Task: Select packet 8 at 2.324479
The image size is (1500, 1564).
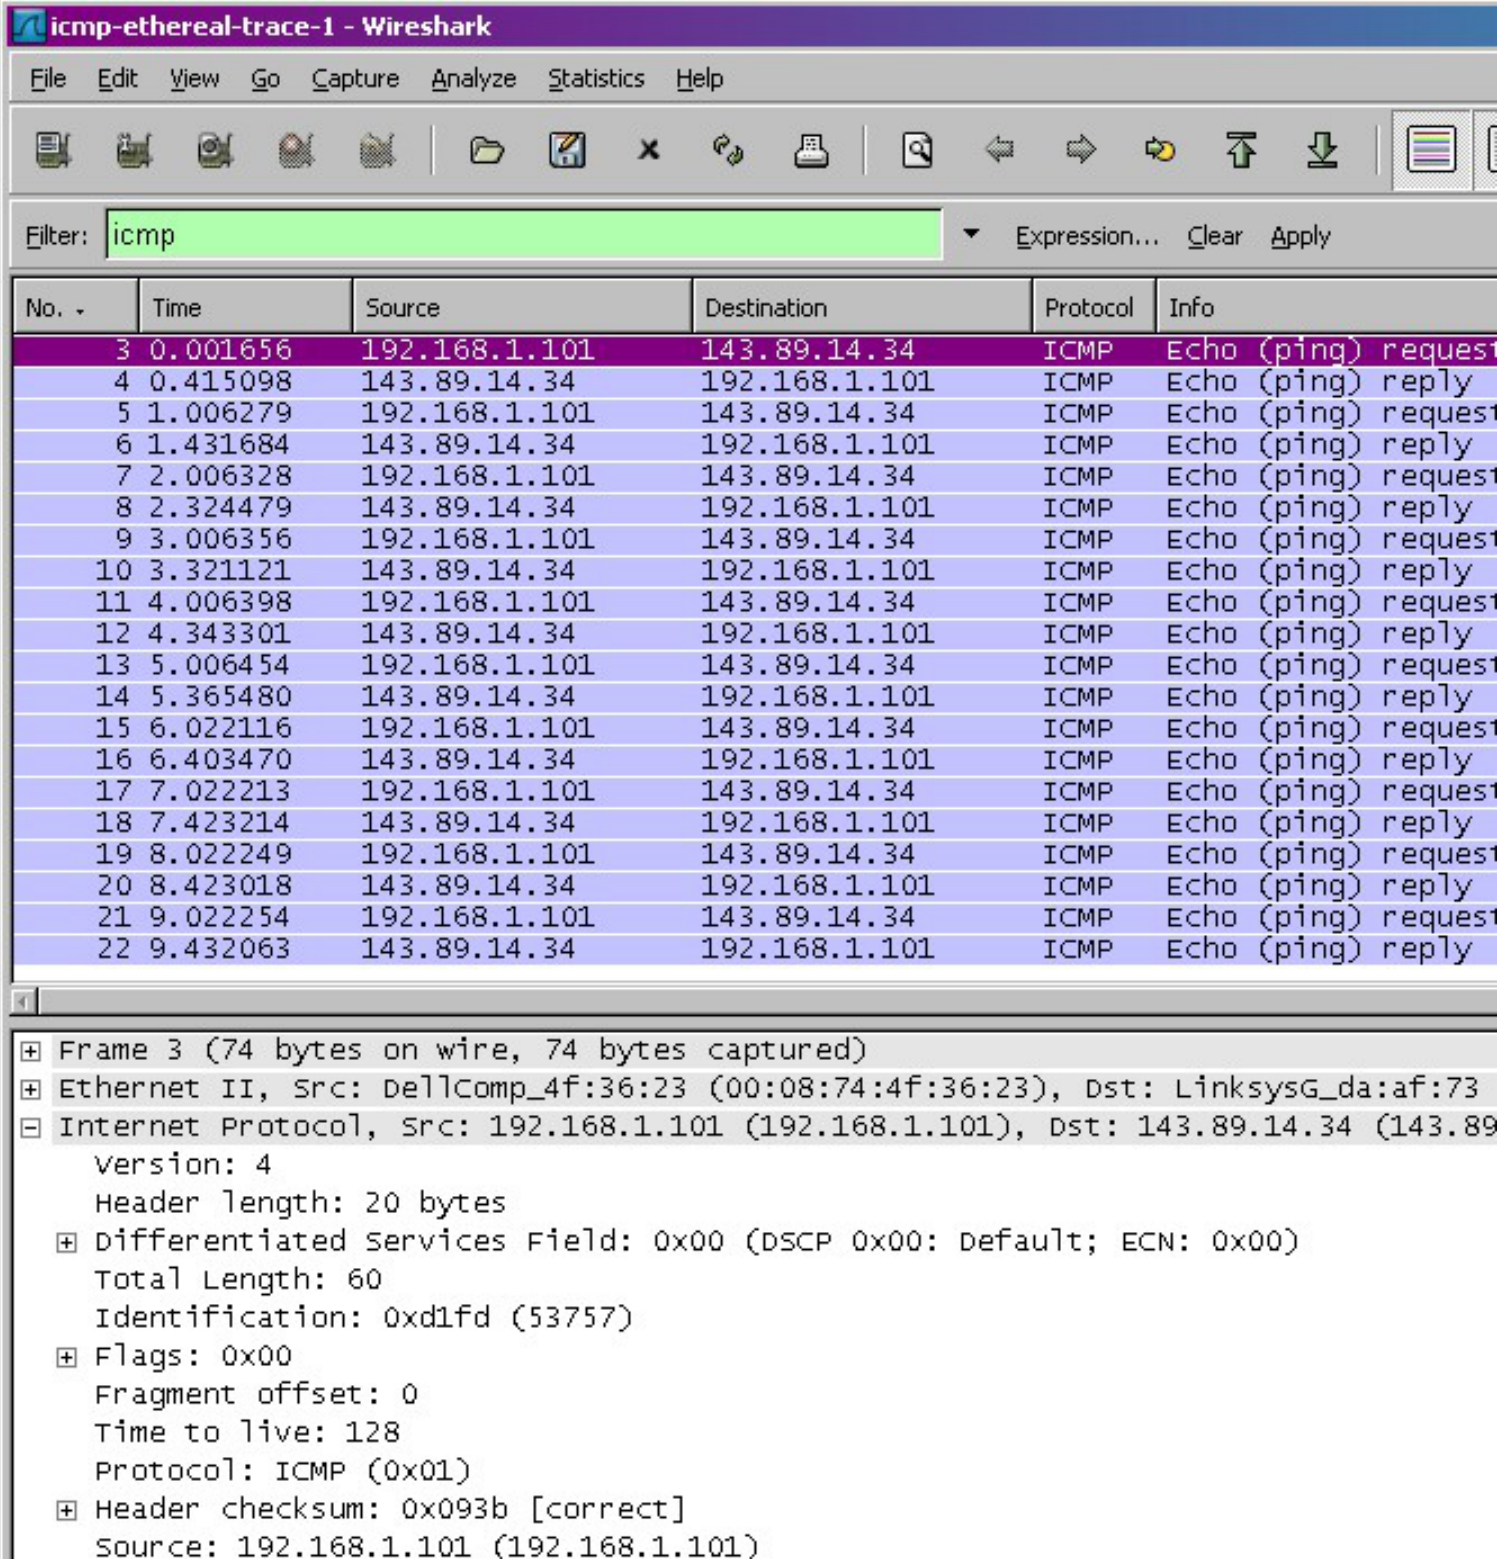Action: (755, 509)
